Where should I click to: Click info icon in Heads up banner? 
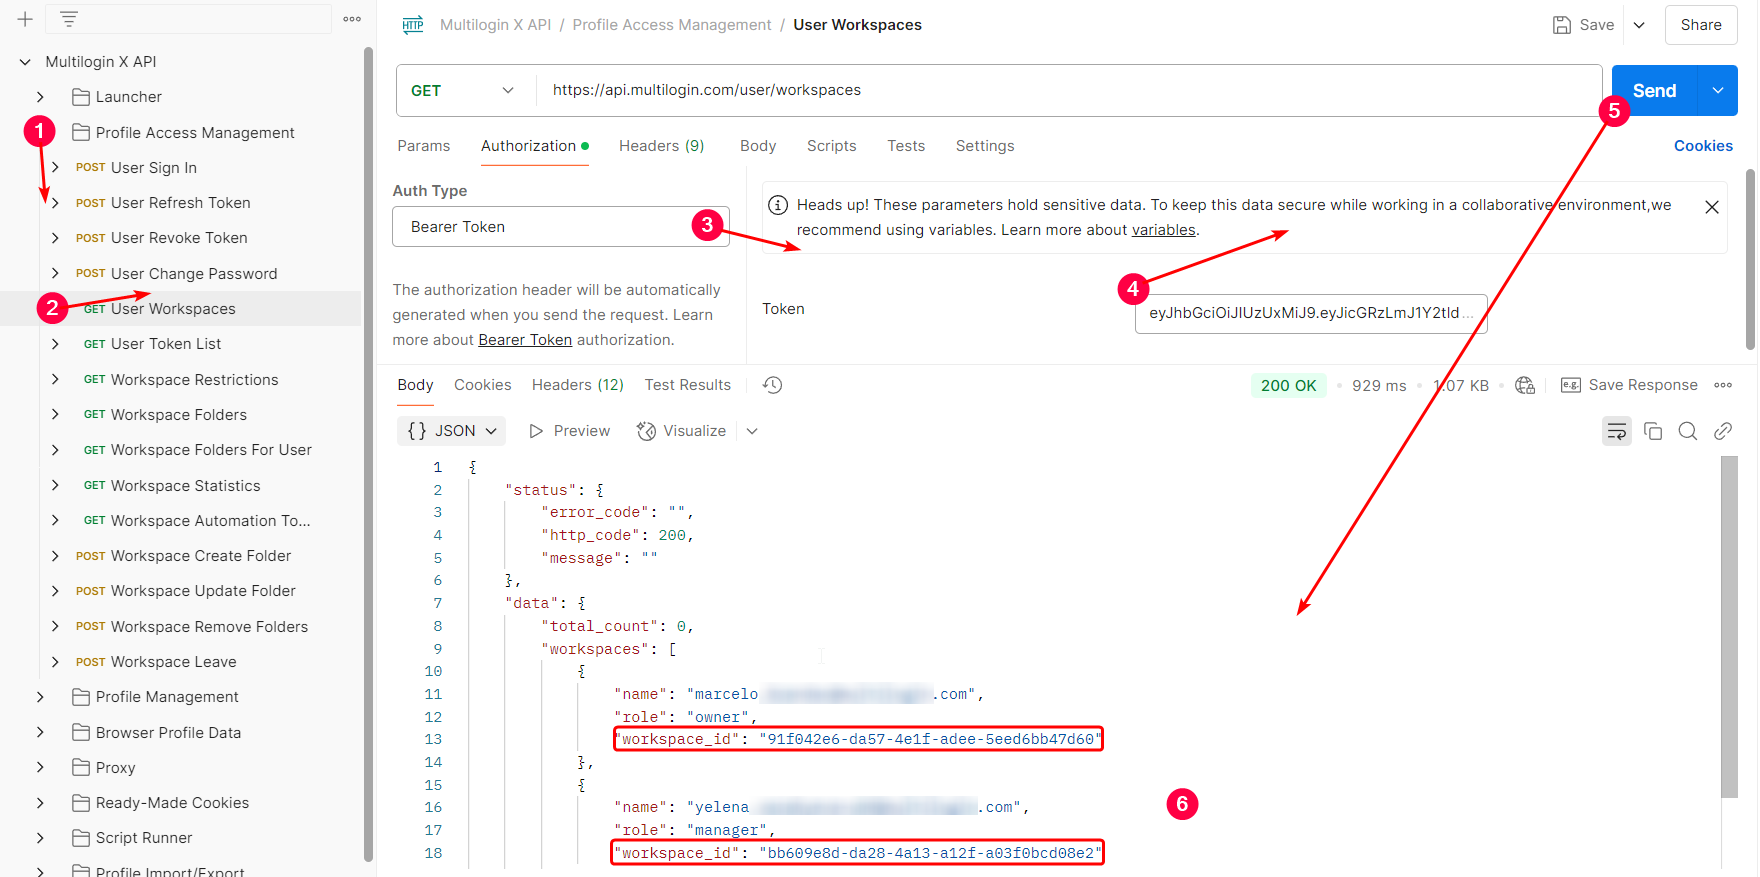click(x=777, y=205)
